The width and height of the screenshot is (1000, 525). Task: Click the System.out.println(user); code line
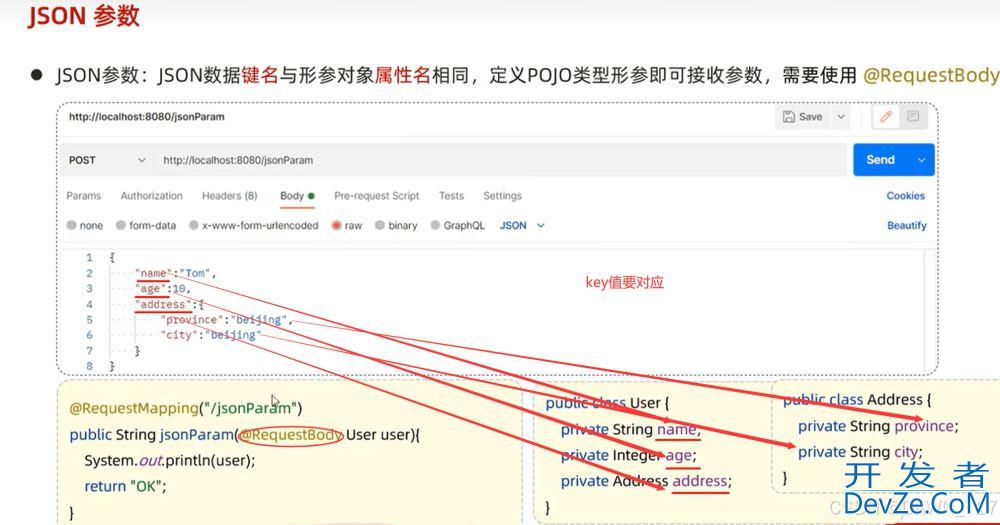point(170,460)
